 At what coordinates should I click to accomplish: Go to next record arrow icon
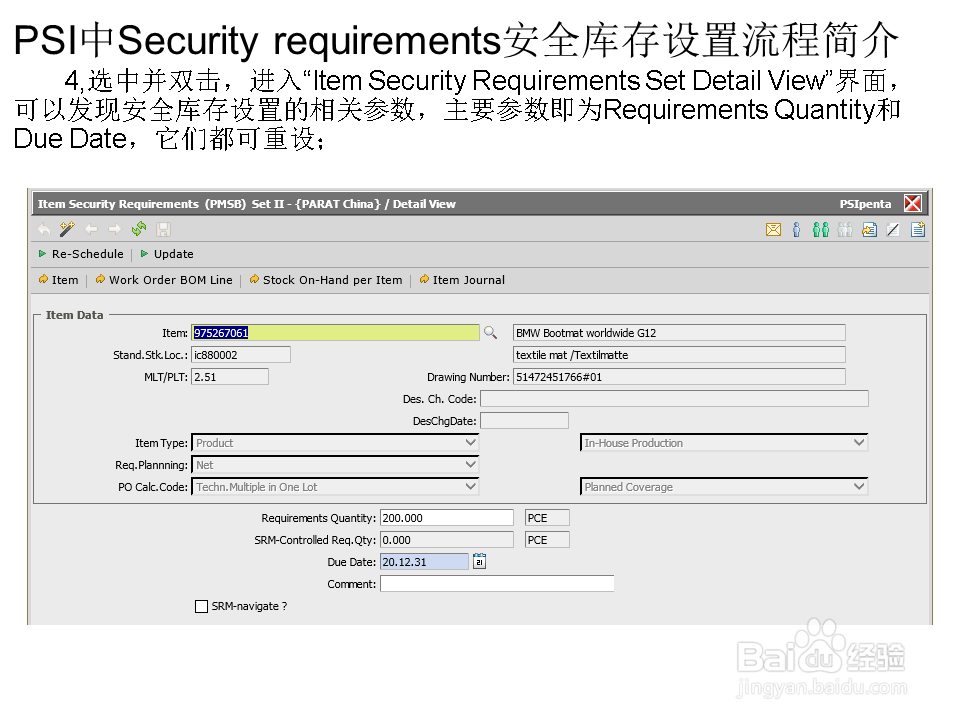114,230
